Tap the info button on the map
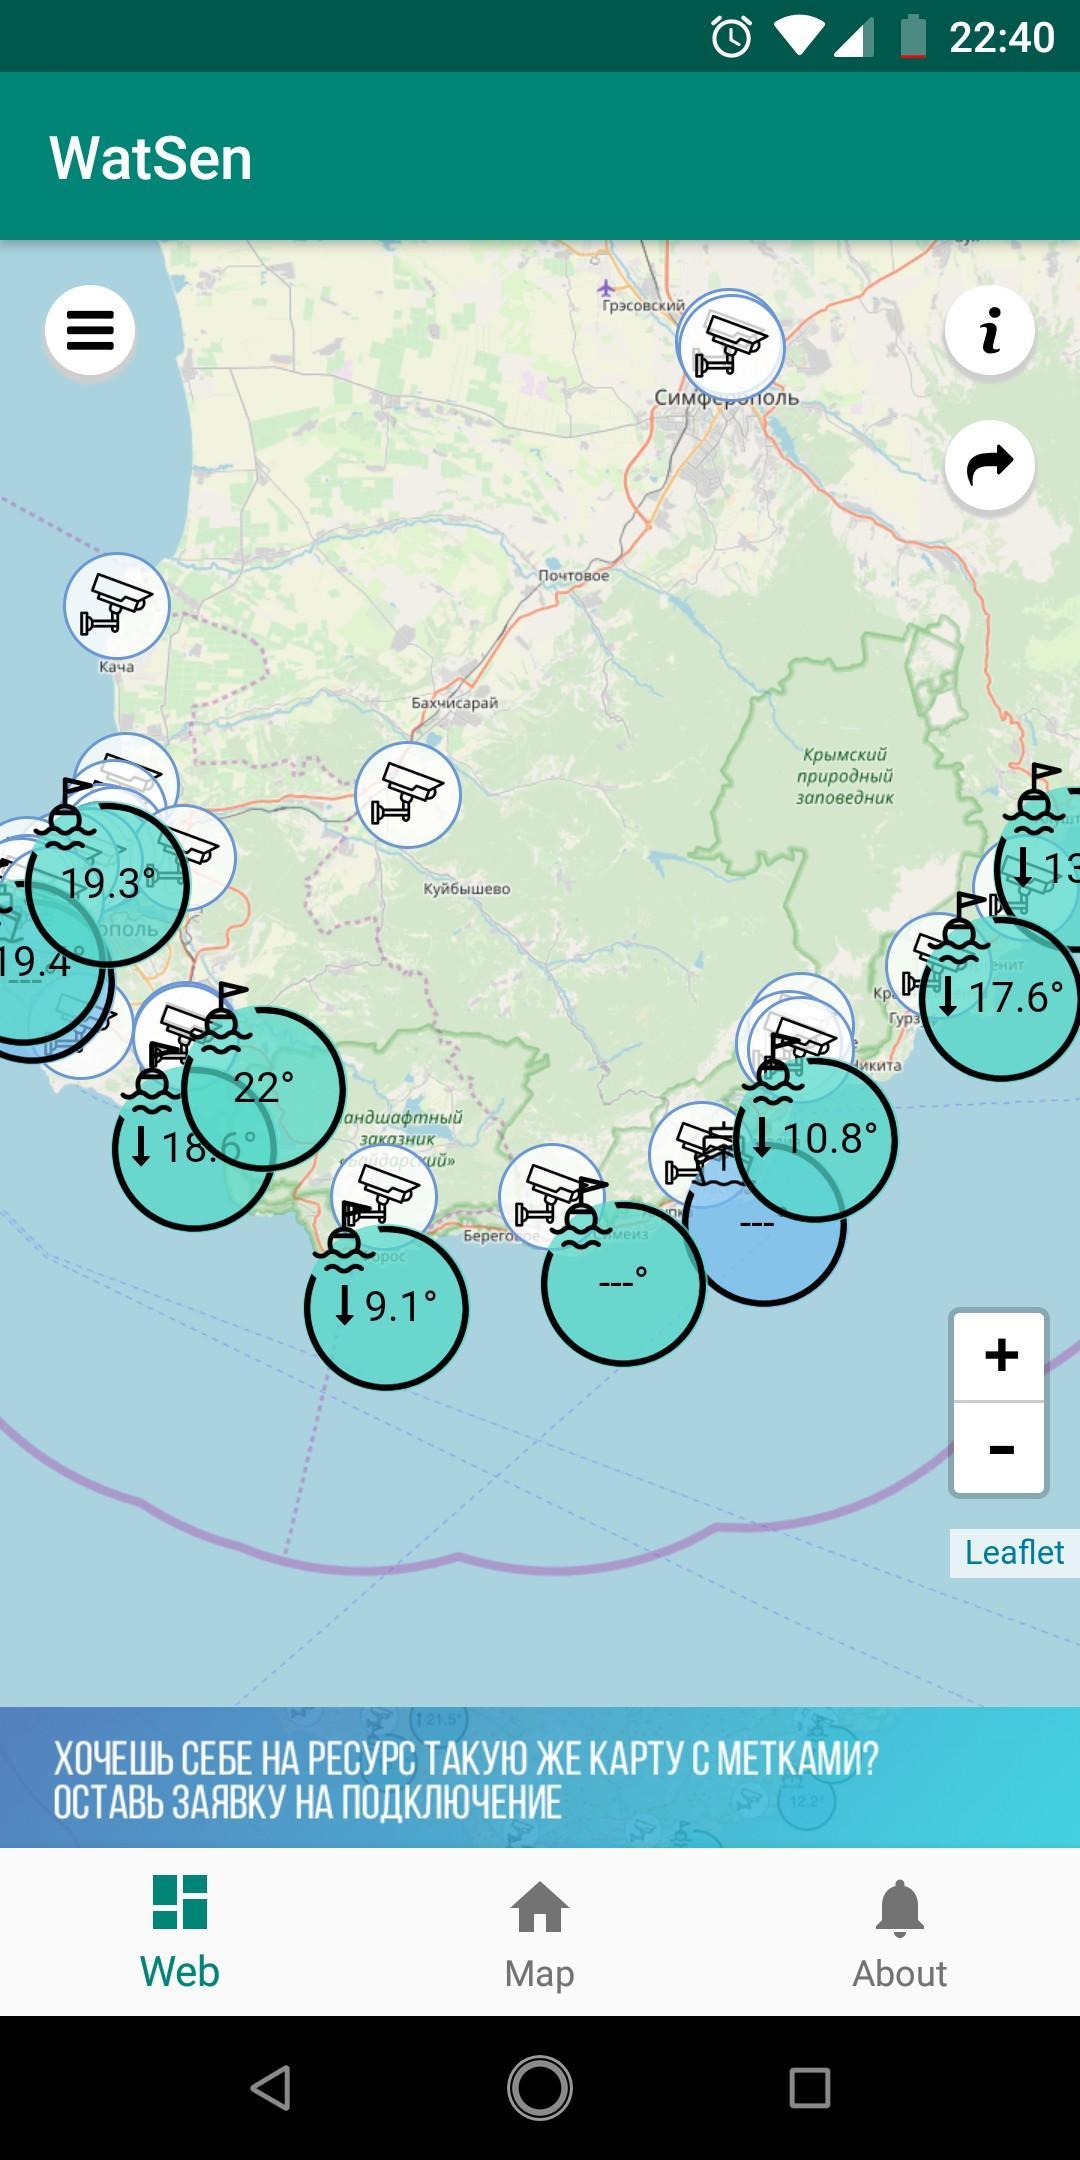The width and height of the screenshot is (1080, 2160). [x=989, y=331]
